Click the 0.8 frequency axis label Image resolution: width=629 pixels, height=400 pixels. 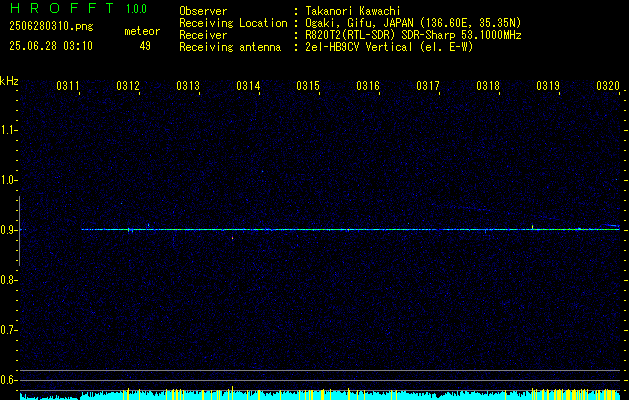coord(8,280)
